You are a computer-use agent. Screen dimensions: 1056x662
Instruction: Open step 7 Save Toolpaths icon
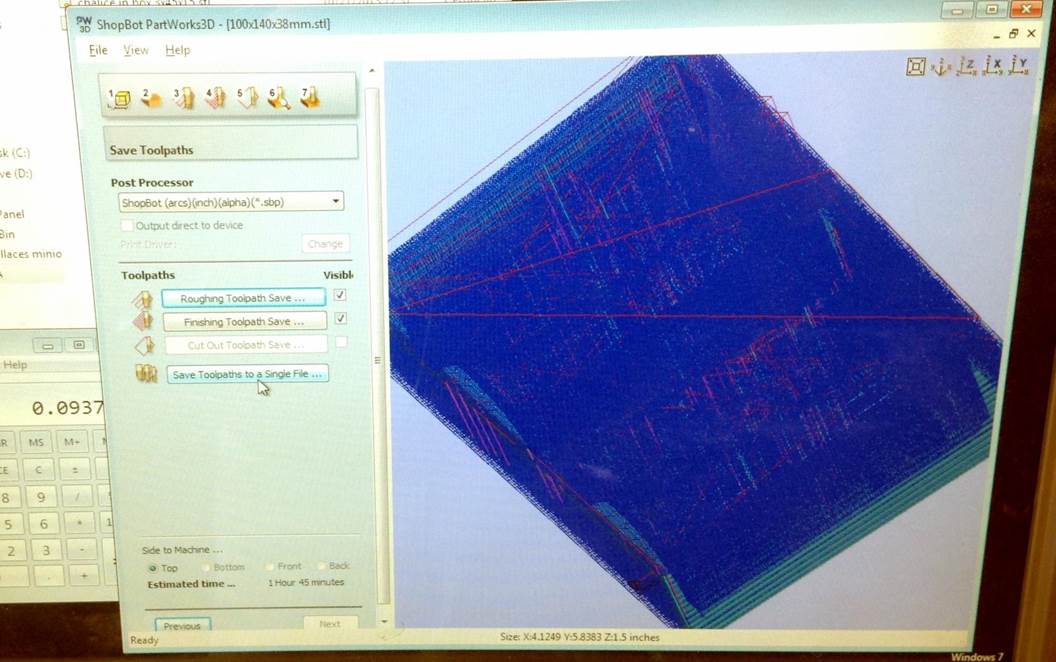pos(310,98)
